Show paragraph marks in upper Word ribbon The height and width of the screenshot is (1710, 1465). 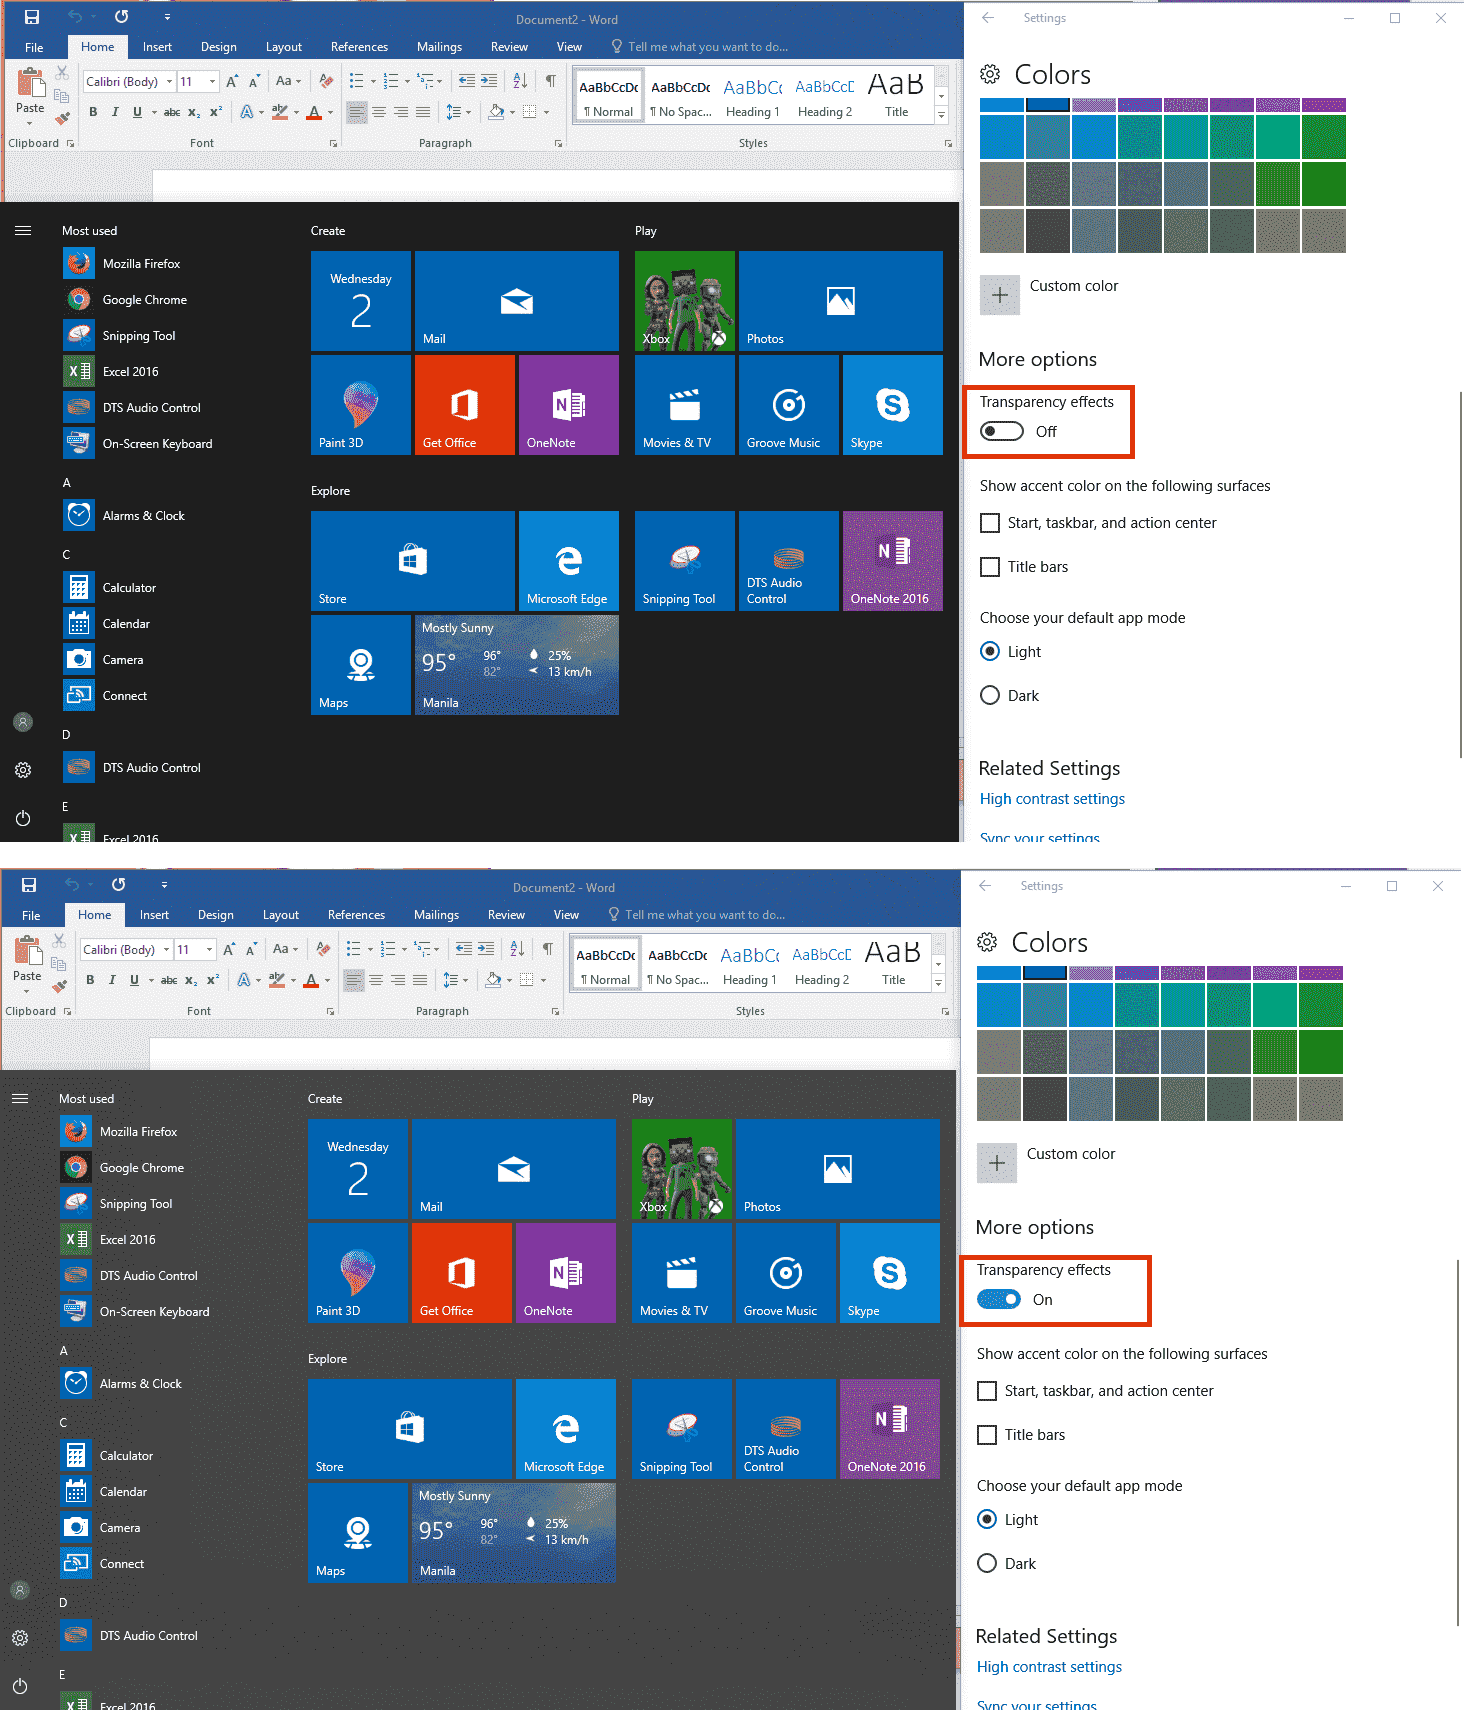[x=550, y=81]
